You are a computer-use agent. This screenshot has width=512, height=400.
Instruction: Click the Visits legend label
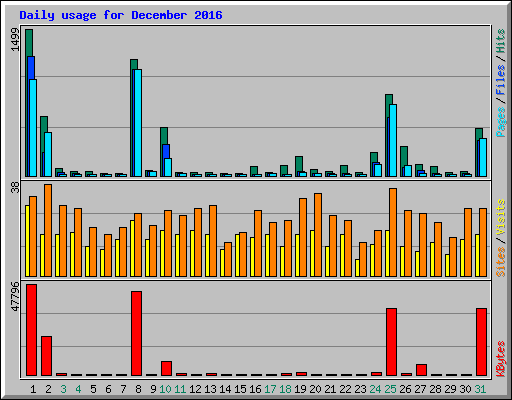coord(501,217)
